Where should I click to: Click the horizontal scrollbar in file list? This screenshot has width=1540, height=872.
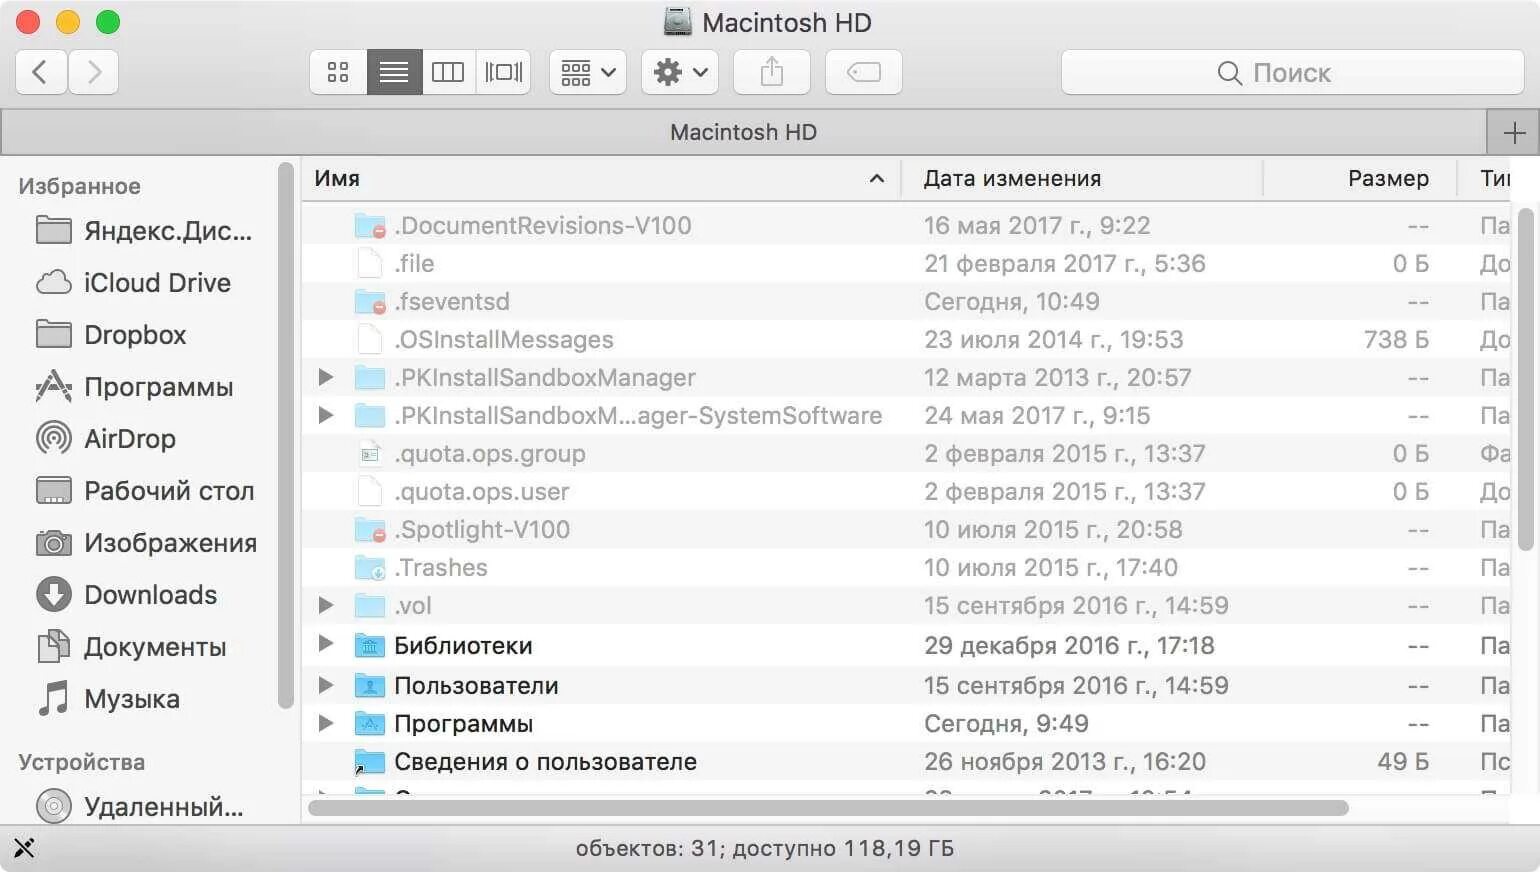828,807
